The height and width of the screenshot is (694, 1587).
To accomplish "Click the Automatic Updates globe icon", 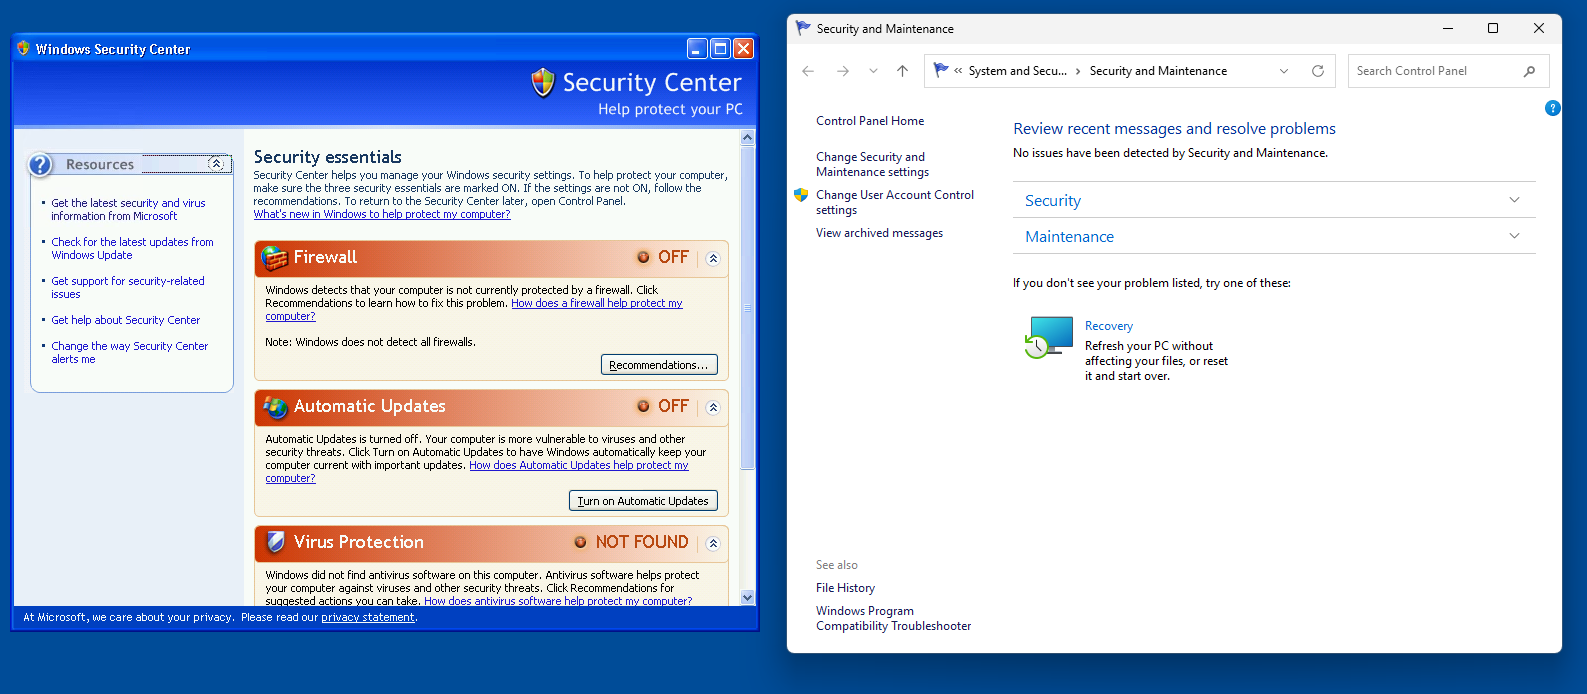I will (x=275, y=407).
